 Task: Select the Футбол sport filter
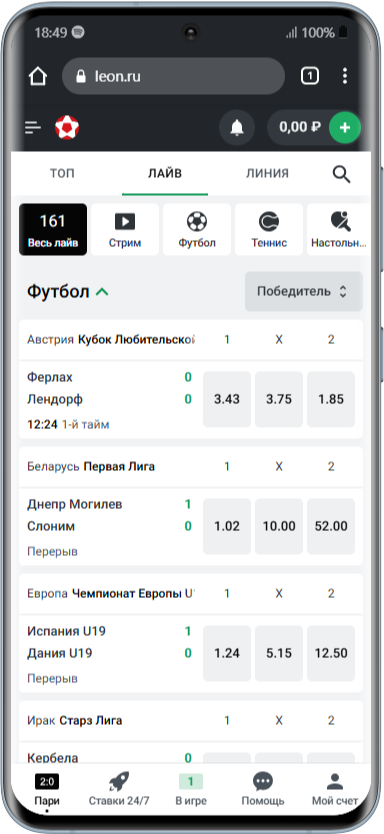197,230
